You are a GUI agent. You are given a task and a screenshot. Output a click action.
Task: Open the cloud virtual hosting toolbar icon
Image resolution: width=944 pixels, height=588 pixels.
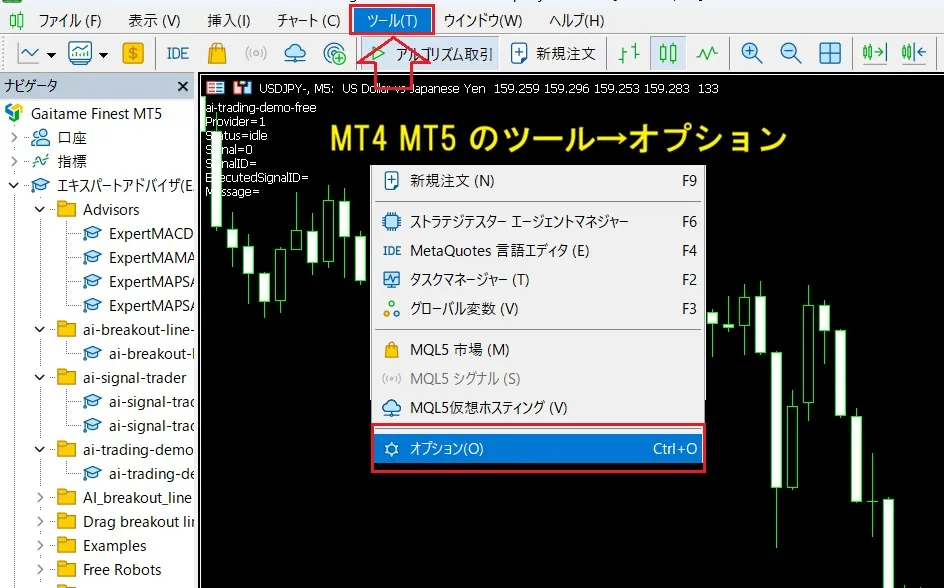(295, 53)
